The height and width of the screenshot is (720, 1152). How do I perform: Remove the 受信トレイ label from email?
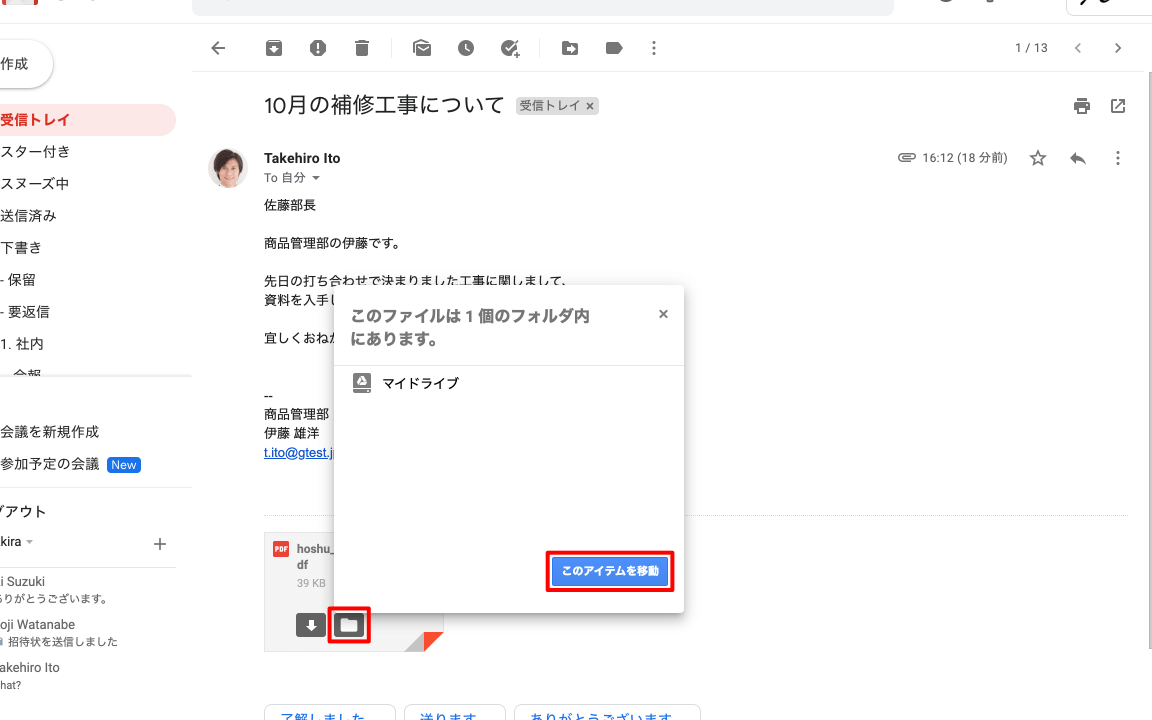coord(589,107)
